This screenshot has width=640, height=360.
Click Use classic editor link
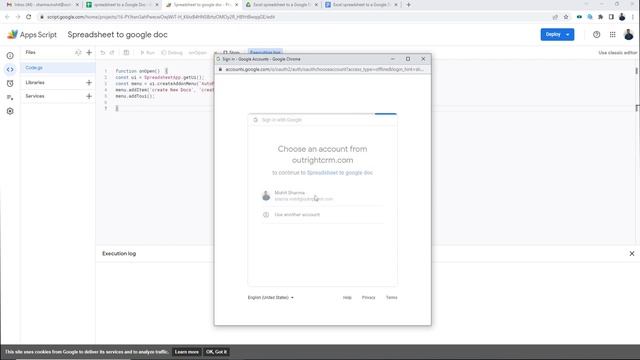[617, 53]
